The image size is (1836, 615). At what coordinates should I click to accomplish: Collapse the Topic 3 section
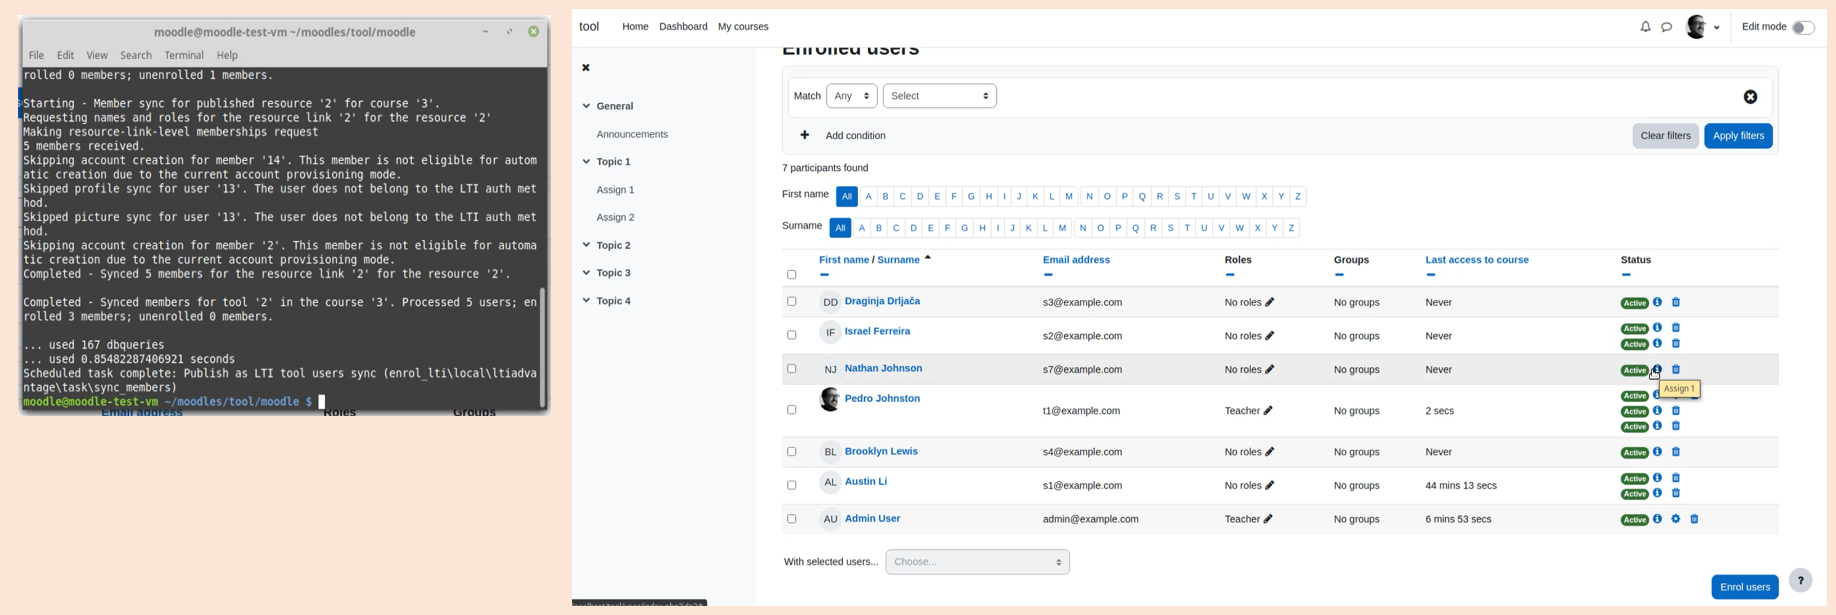tap(587, 273)
